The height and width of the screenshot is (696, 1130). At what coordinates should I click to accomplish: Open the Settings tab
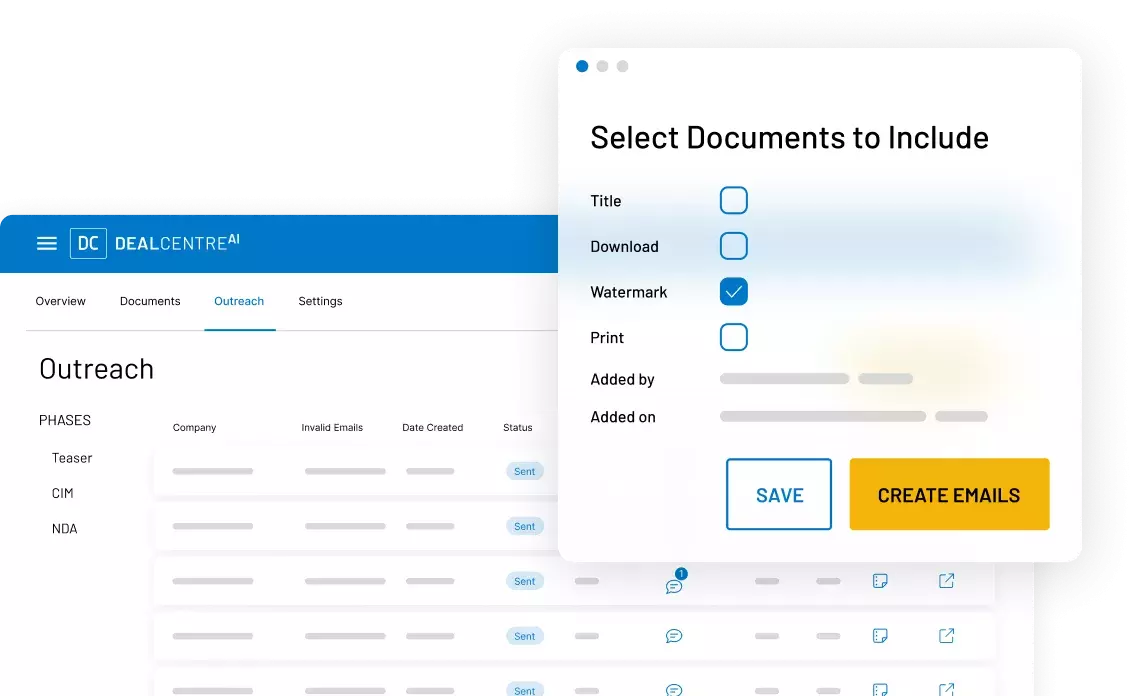320,301
